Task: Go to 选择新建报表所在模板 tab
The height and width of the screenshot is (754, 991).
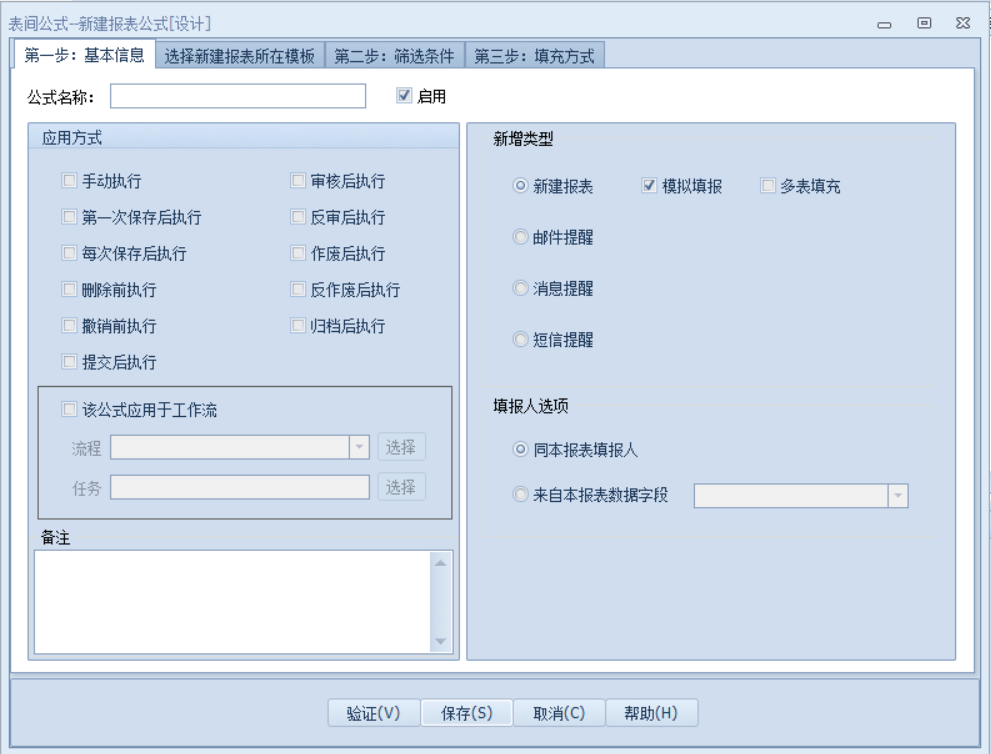Action: pyautogui.click(x=239, y=56)
